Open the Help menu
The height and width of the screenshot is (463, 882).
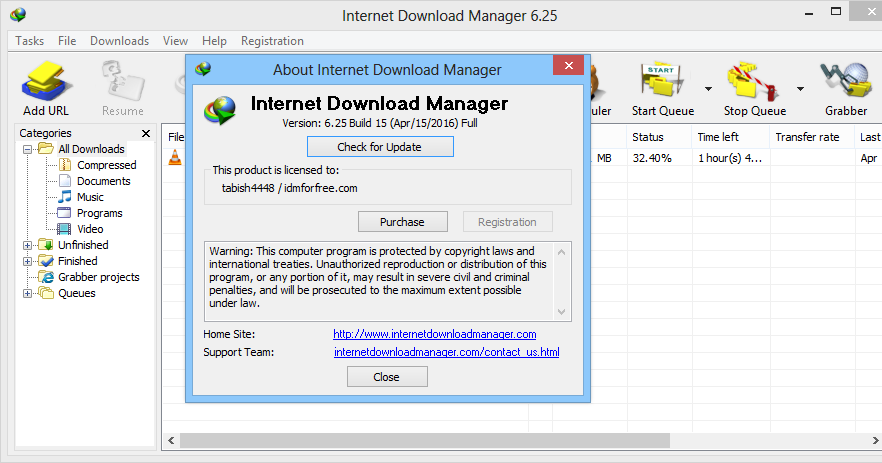click(x=214, y=41)
